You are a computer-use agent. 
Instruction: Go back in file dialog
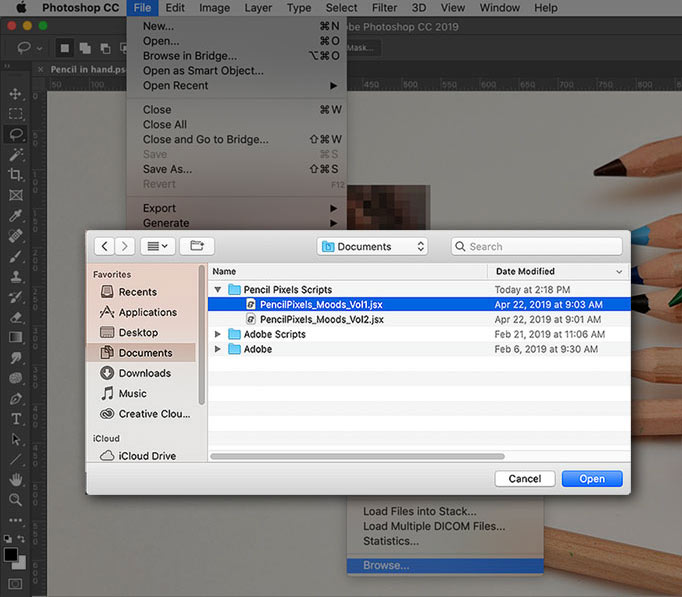(104, 247)
